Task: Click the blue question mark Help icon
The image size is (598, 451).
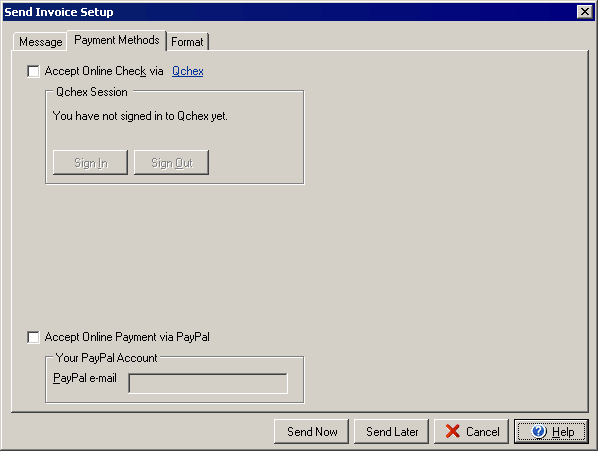Action: point(539,432)
